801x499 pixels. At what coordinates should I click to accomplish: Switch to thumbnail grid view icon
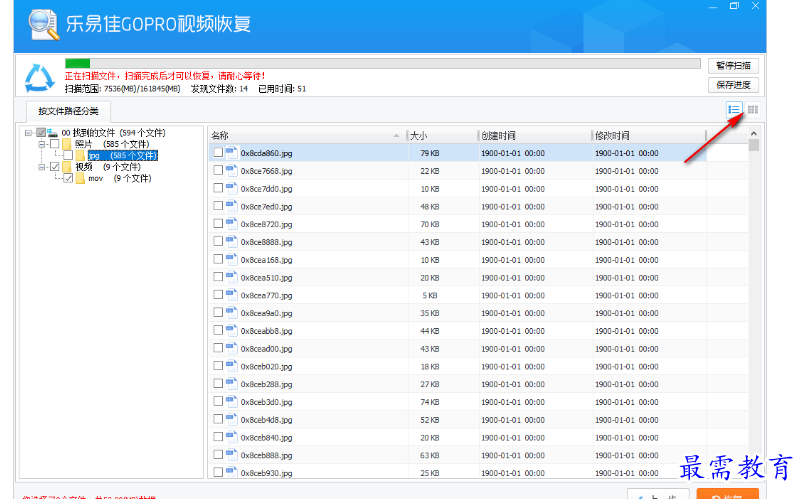coord(752,109)
